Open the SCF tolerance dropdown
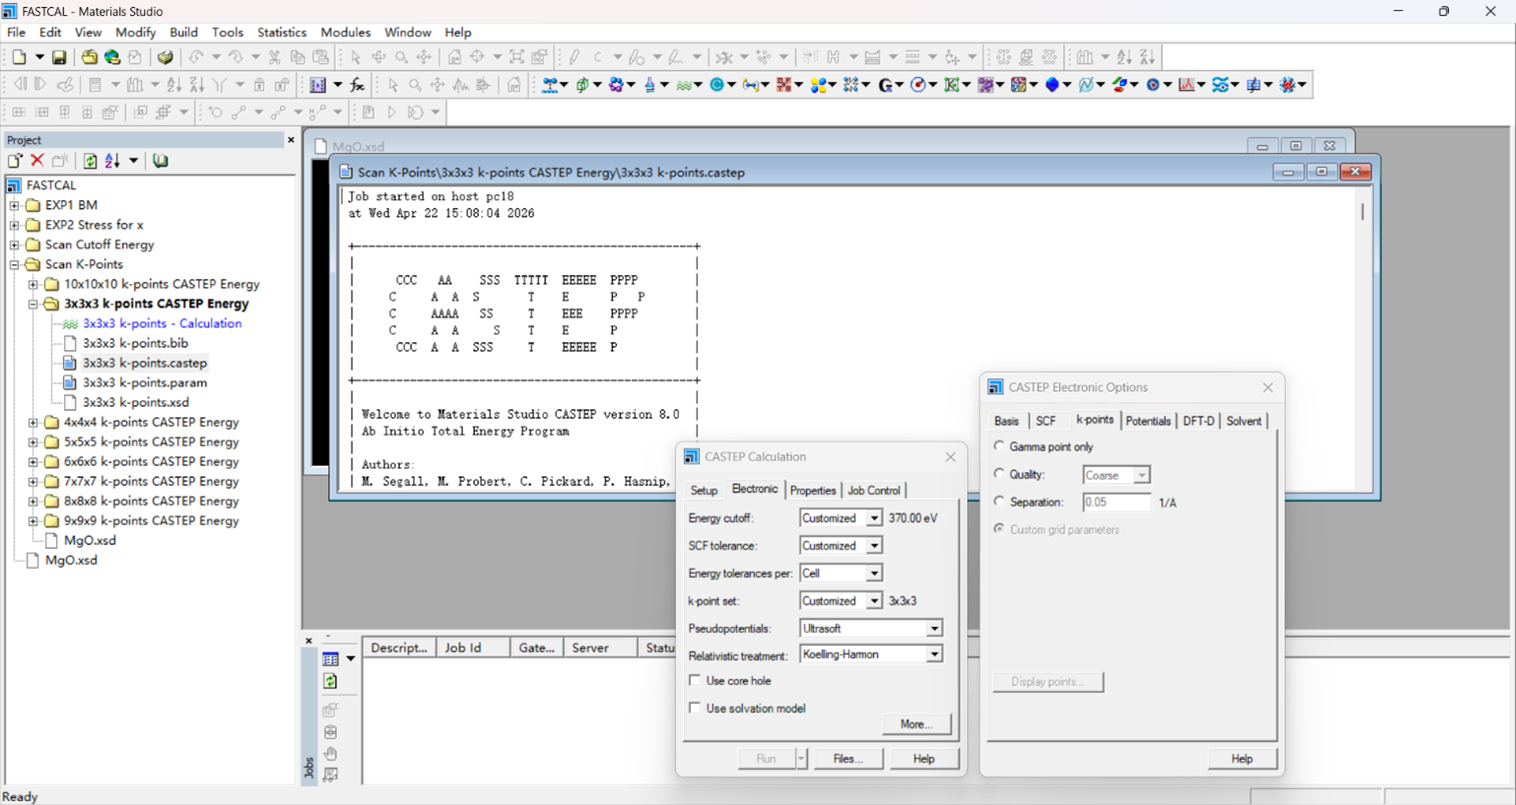This screenshot has width=1516, height=805. pos(874,546)
